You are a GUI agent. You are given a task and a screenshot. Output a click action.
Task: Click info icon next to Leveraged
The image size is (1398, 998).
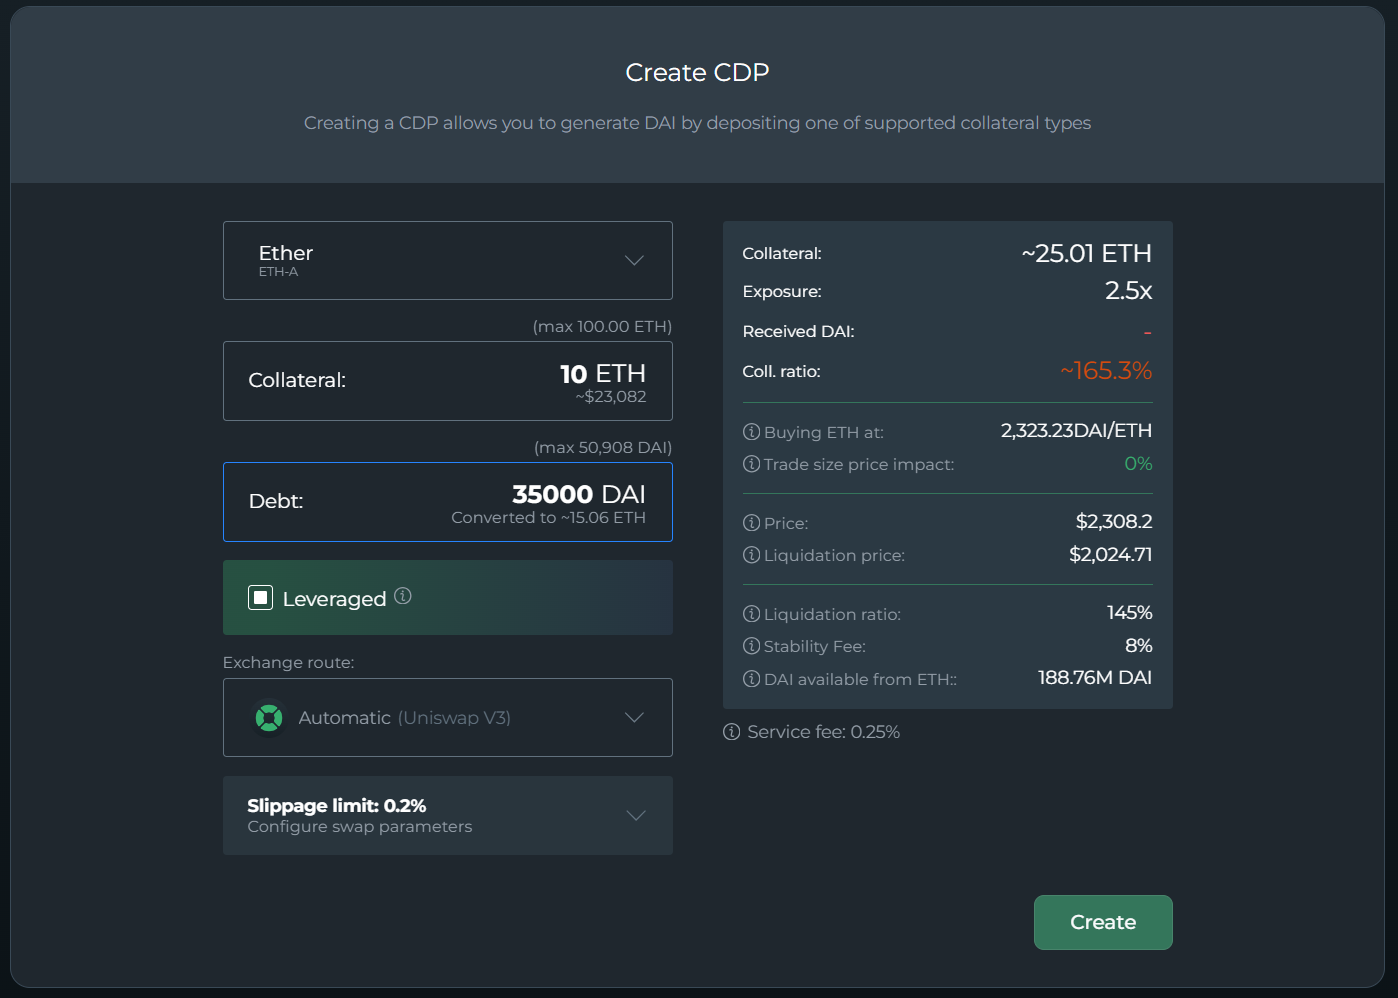(403, 596)
